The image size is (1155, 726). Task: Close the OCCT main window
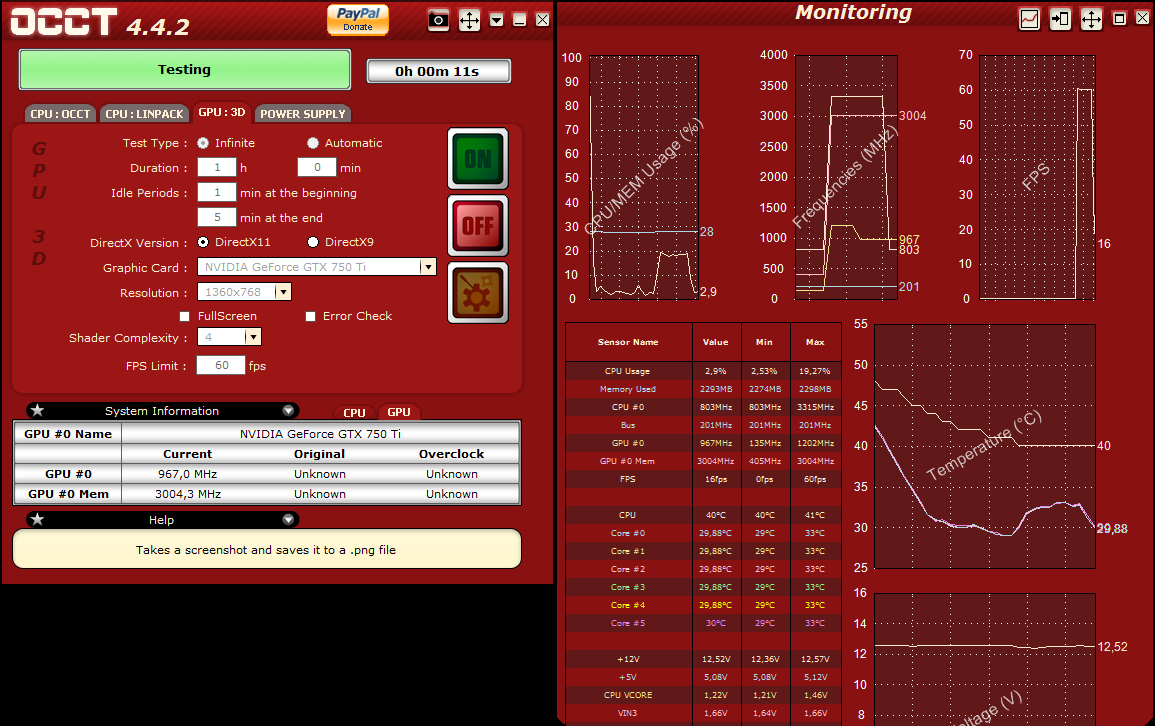coord(543,20)
